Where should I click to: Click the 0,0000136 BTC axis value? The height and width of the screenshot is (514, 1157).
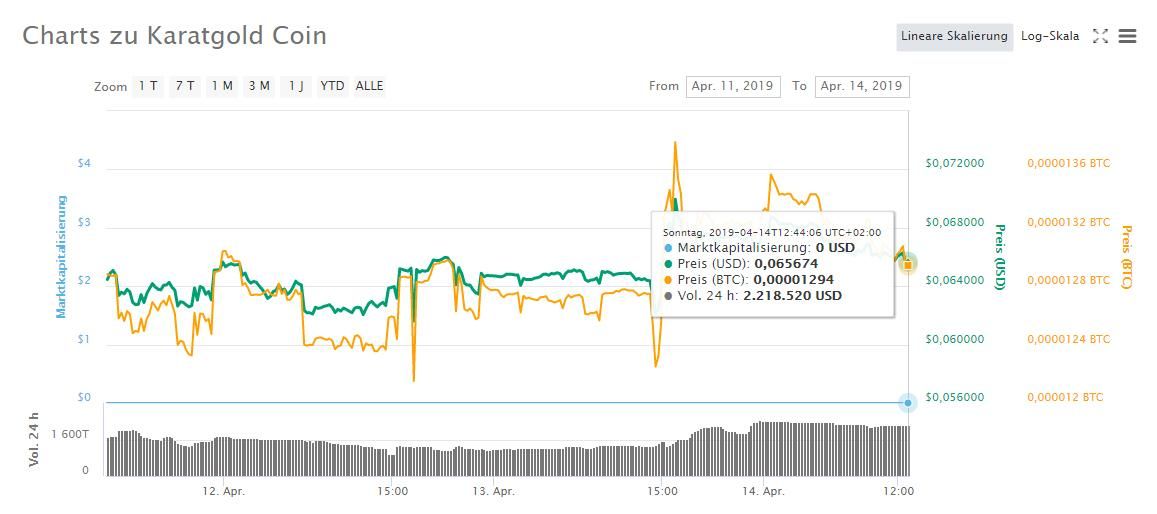coord(1068,163)
